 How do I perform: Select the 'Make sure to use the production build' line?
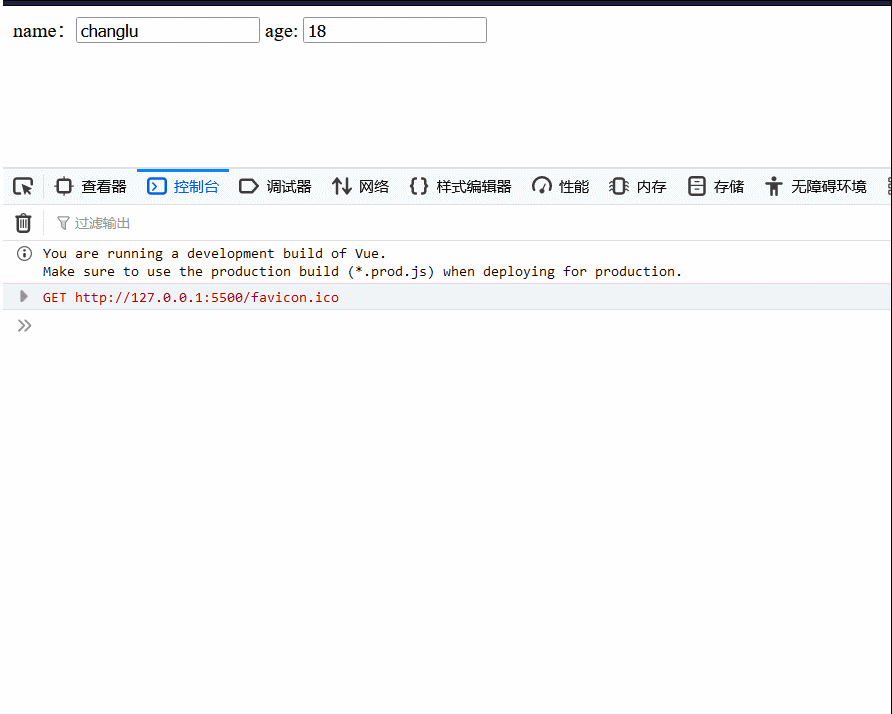pos(362,272)
